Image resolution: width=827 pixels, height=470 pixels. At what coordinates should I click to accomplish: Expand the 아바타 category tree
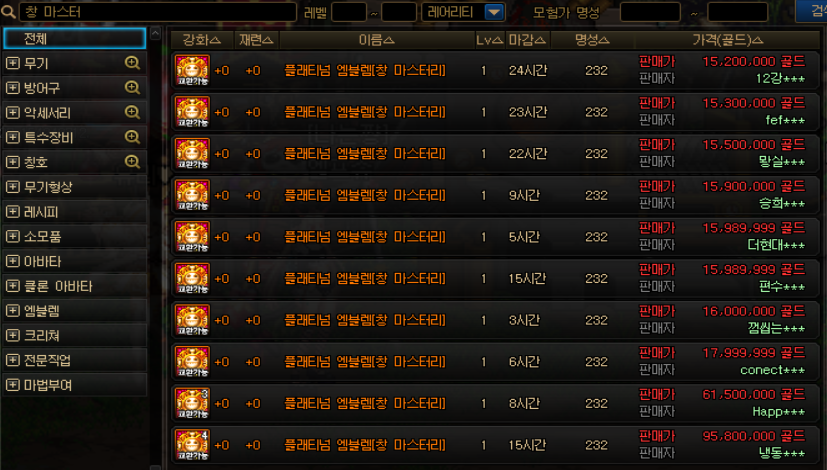(13, 261)
